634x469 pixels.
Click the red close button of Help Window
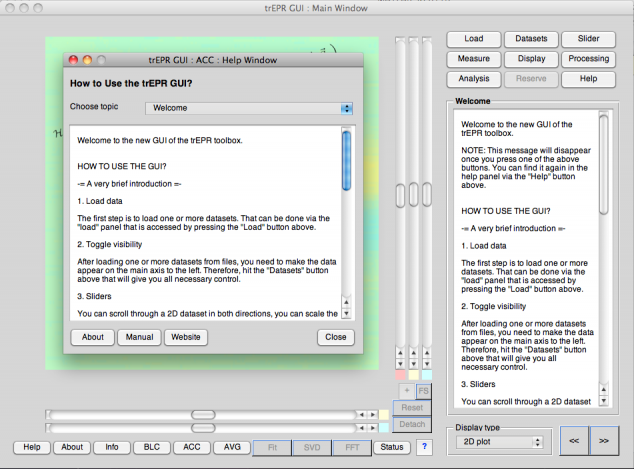[x=74, y=60]
